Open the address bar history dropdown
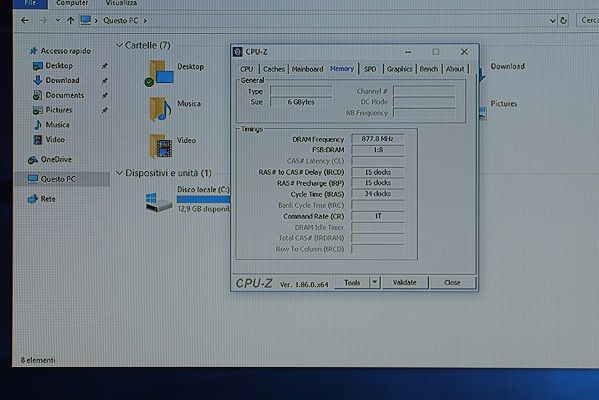The width and height of the screenshot is (599, 400). (x=552, y=21)
